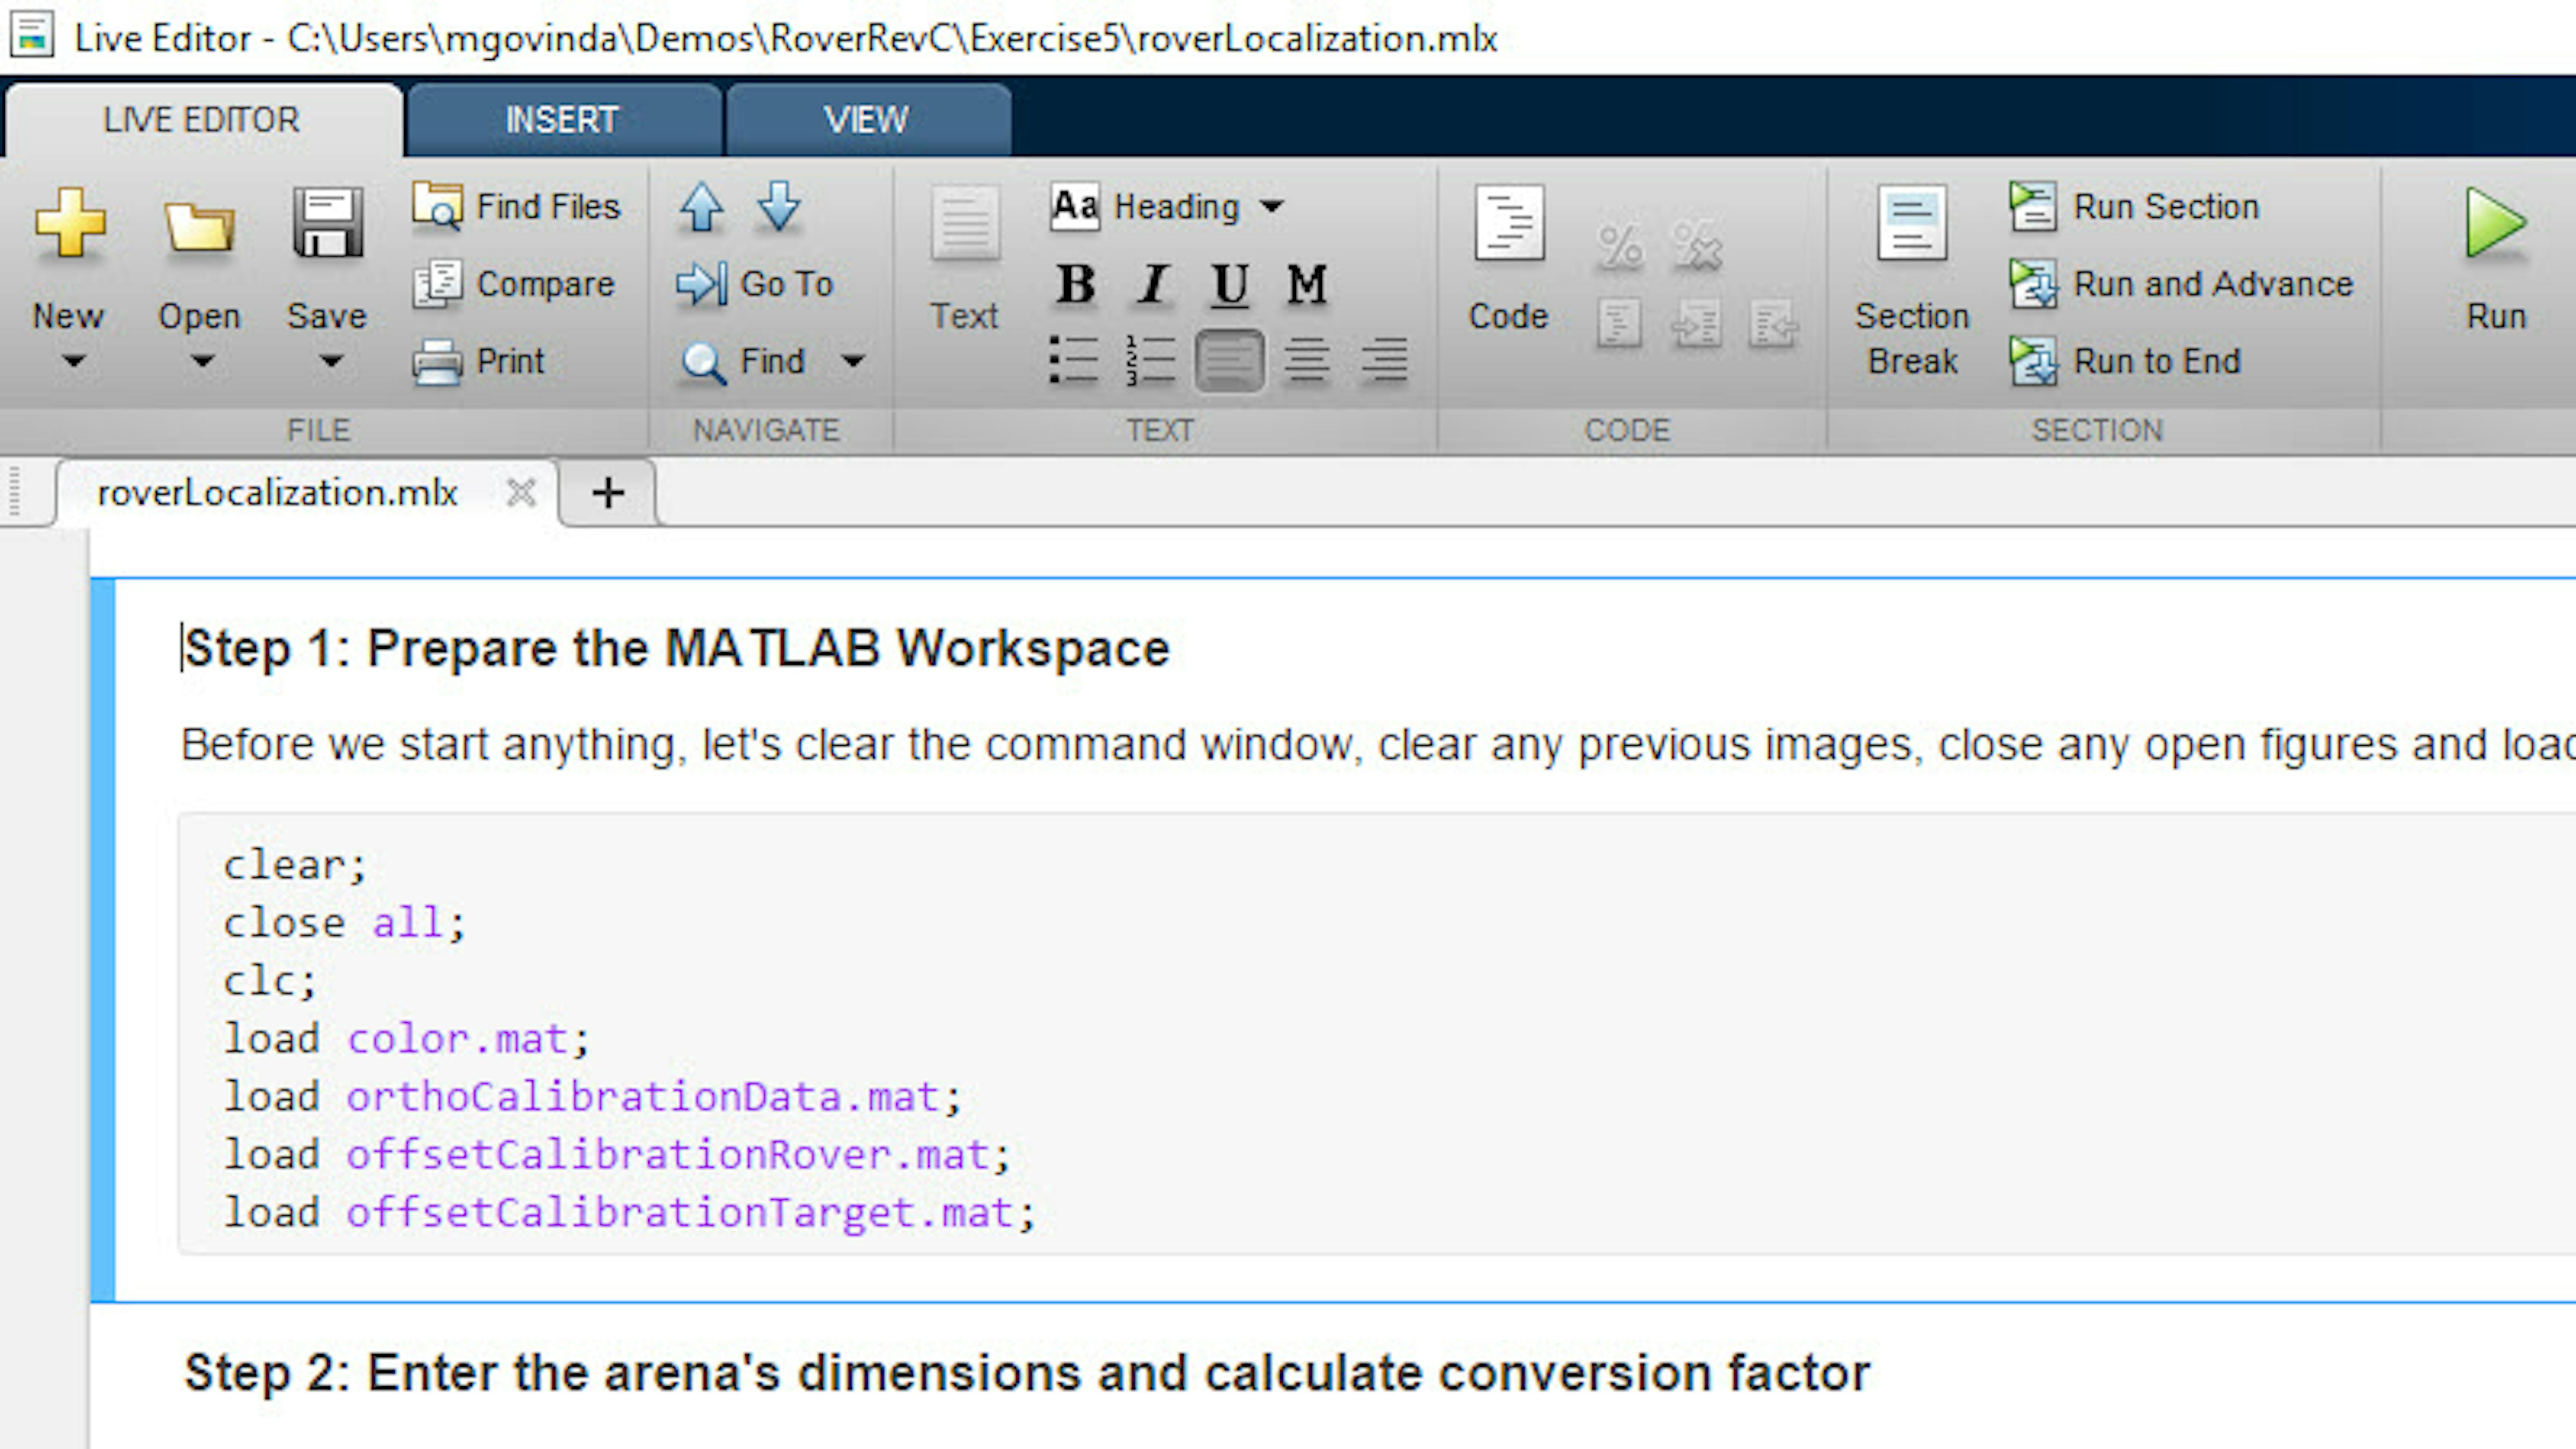Click the Step 2 heading text
The height and width of the screenshot is (1449, 2576).
coord(1027,1372)
